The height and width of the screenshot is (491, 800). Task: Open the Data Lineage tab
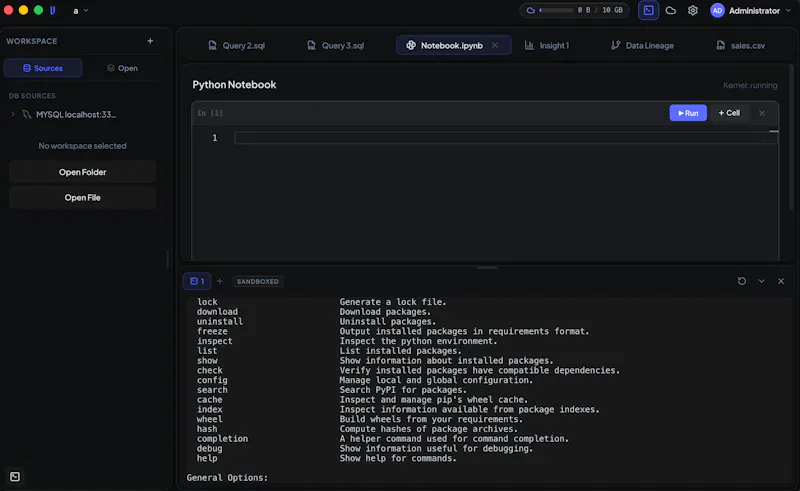point(642,45)
